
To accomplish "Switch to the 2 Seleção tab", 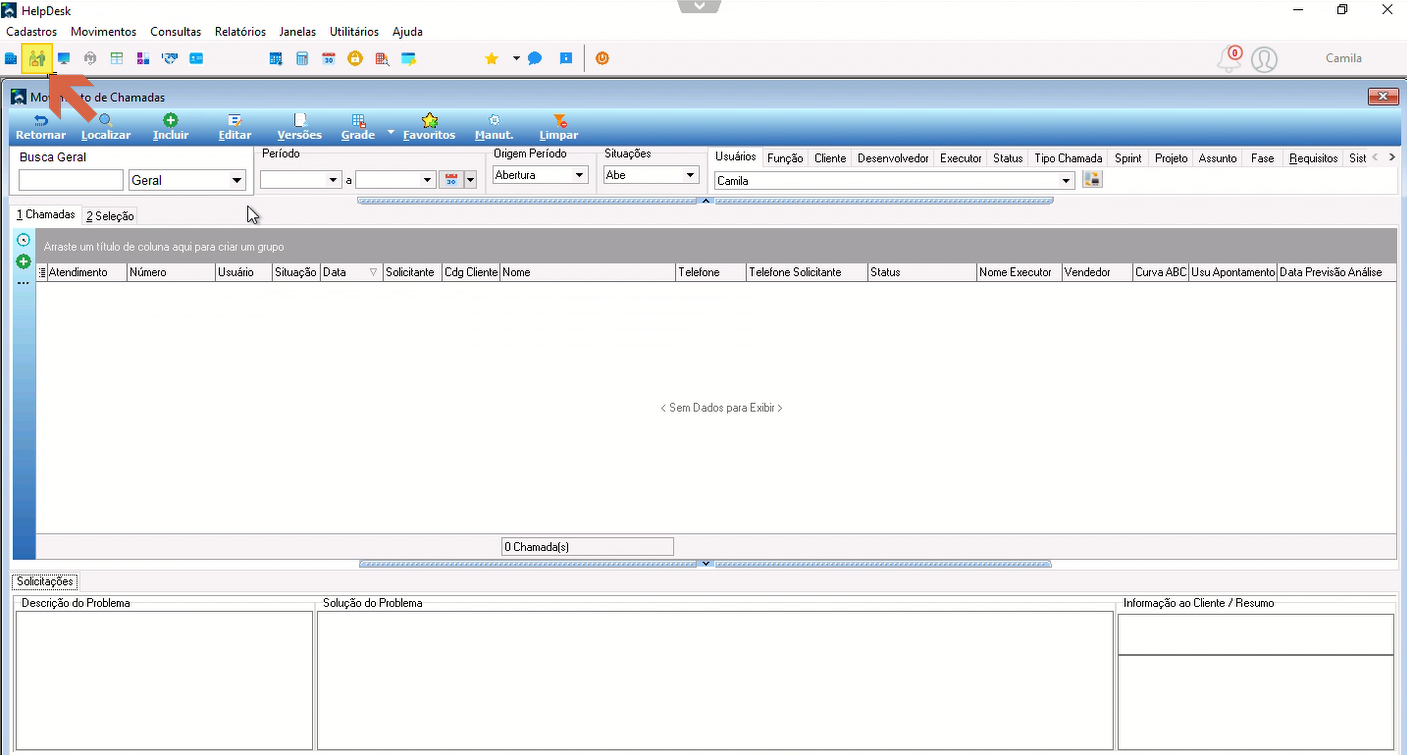I will click(x=109, y=216).
